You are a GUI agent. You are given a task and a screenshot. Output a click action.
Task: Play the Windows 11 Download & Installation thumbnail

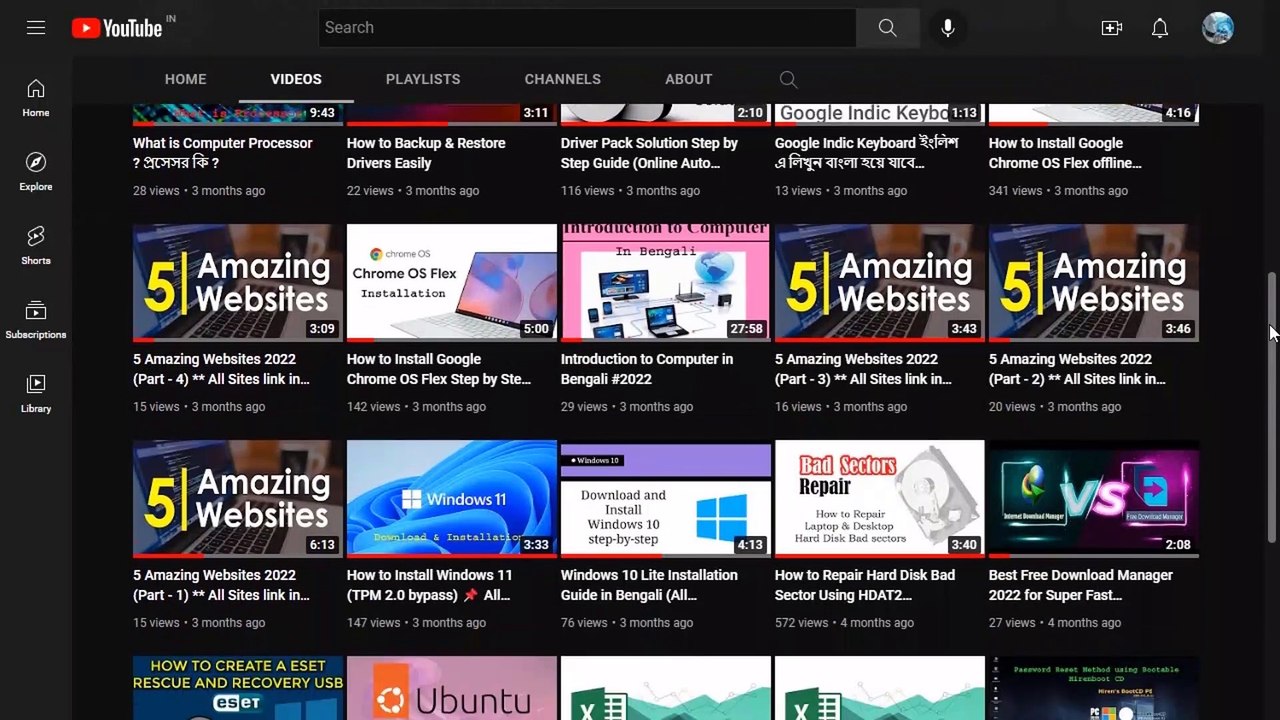tap(452, 499)
